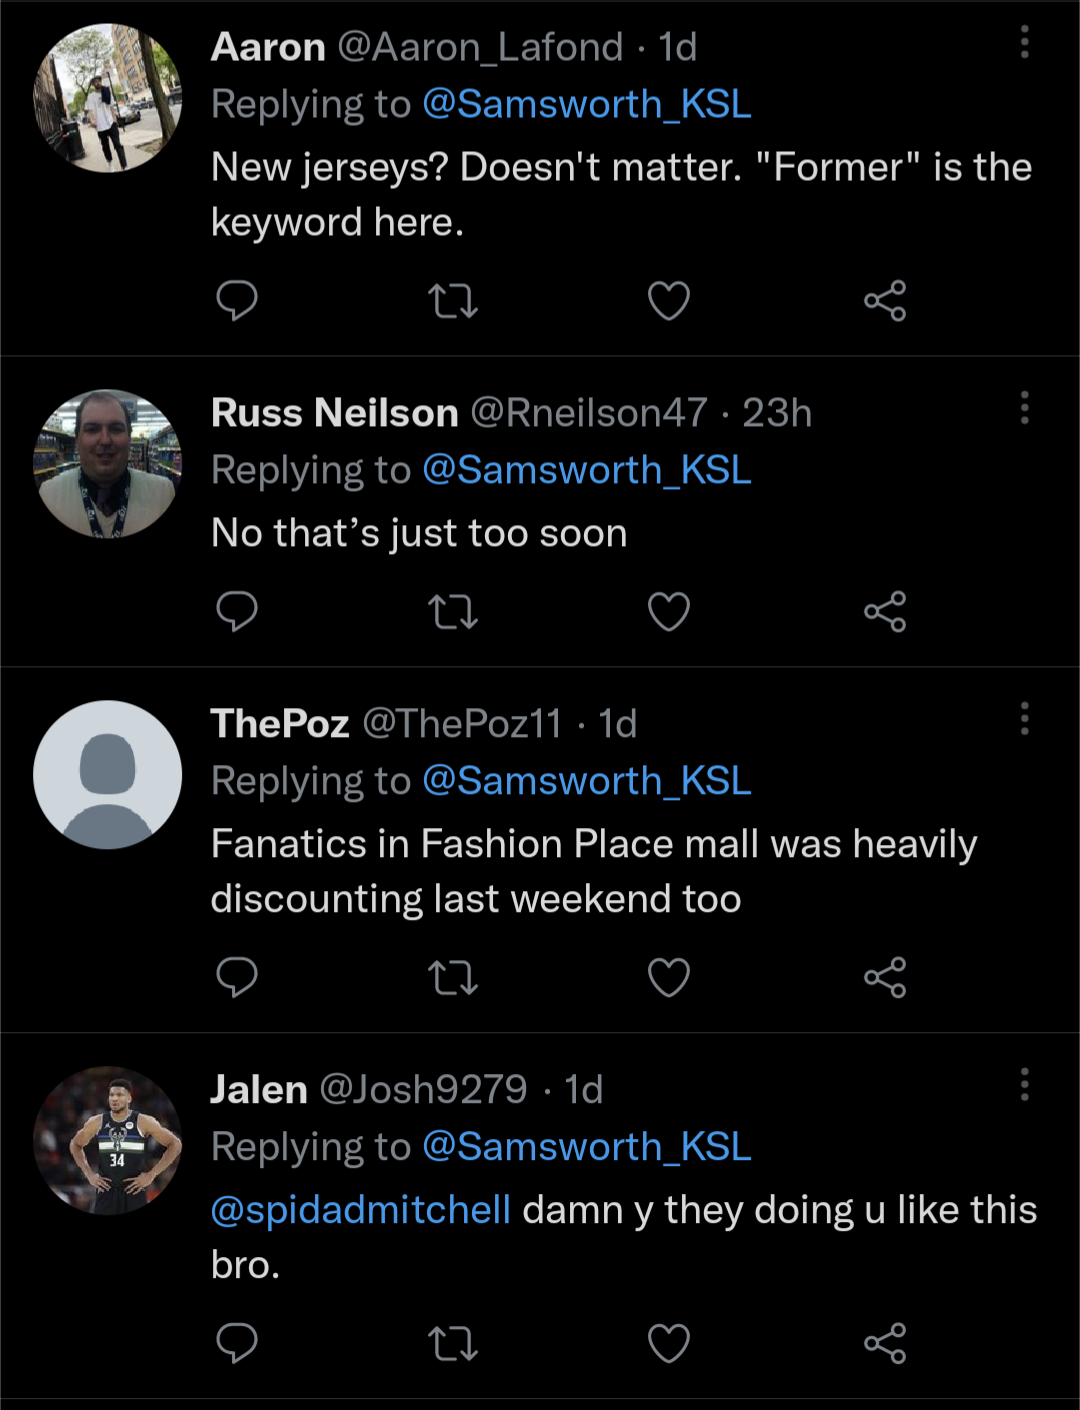The image size is (1080, 1410).
Task: Share Jalen's tweet
Action: coord(885,1343)
